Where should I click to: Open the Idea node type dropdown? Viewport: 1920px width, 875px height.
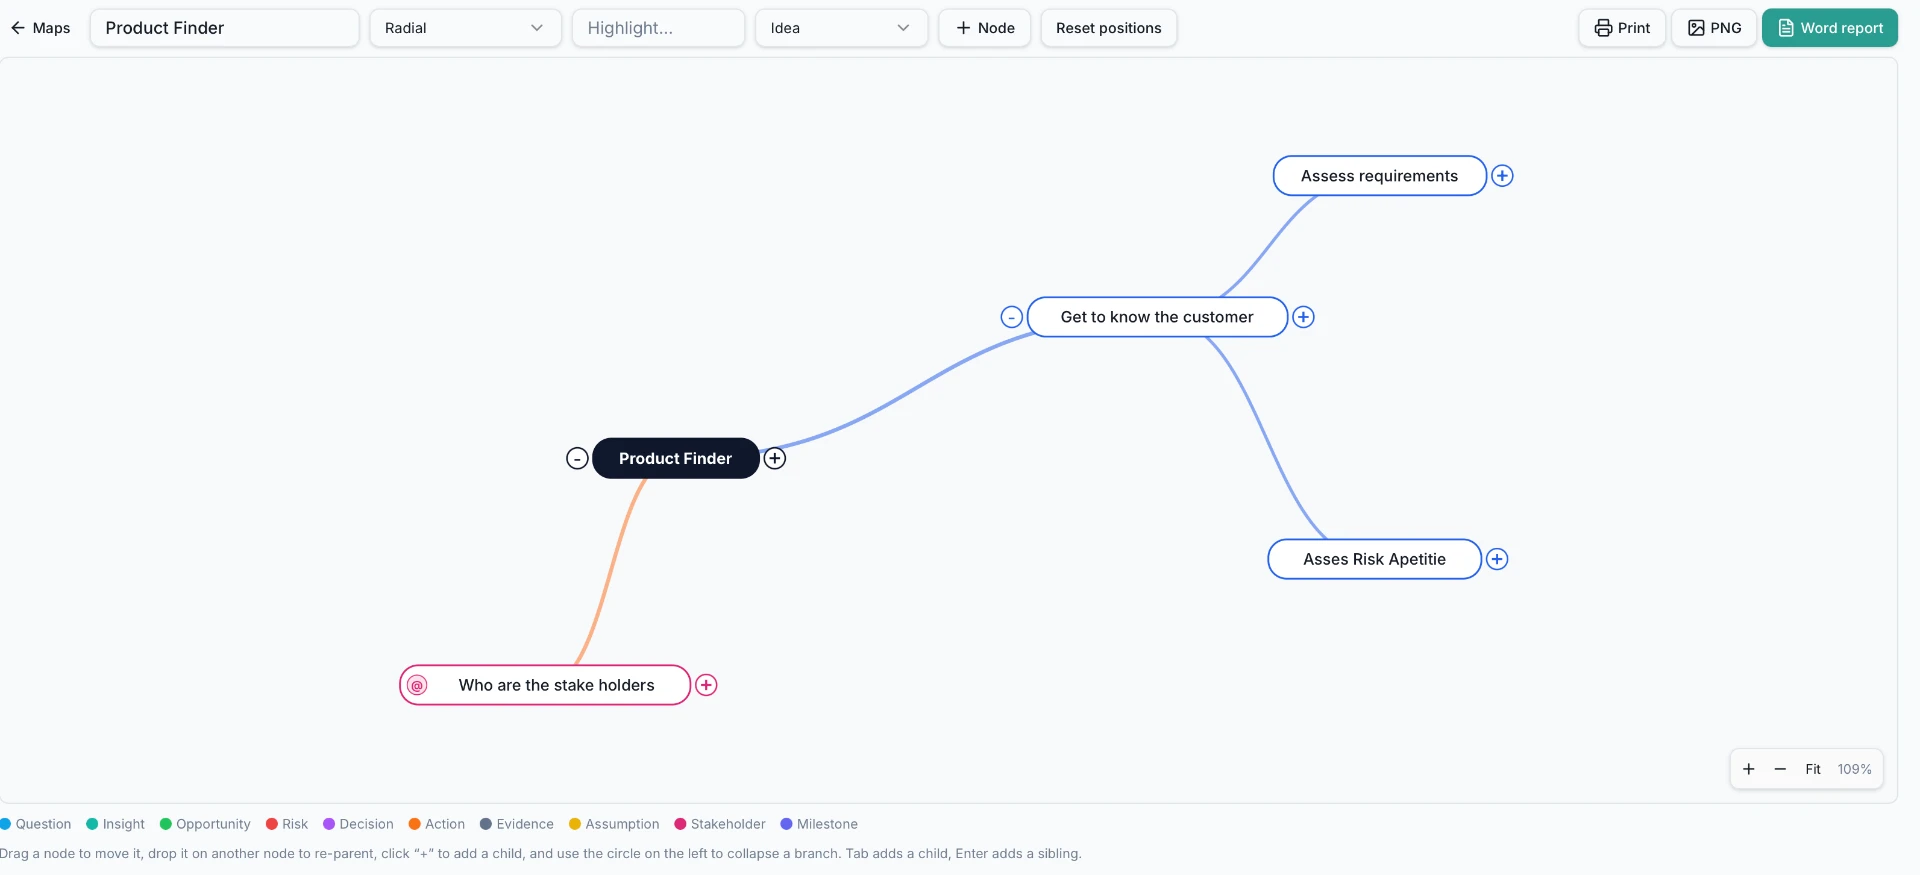(841, 28)
